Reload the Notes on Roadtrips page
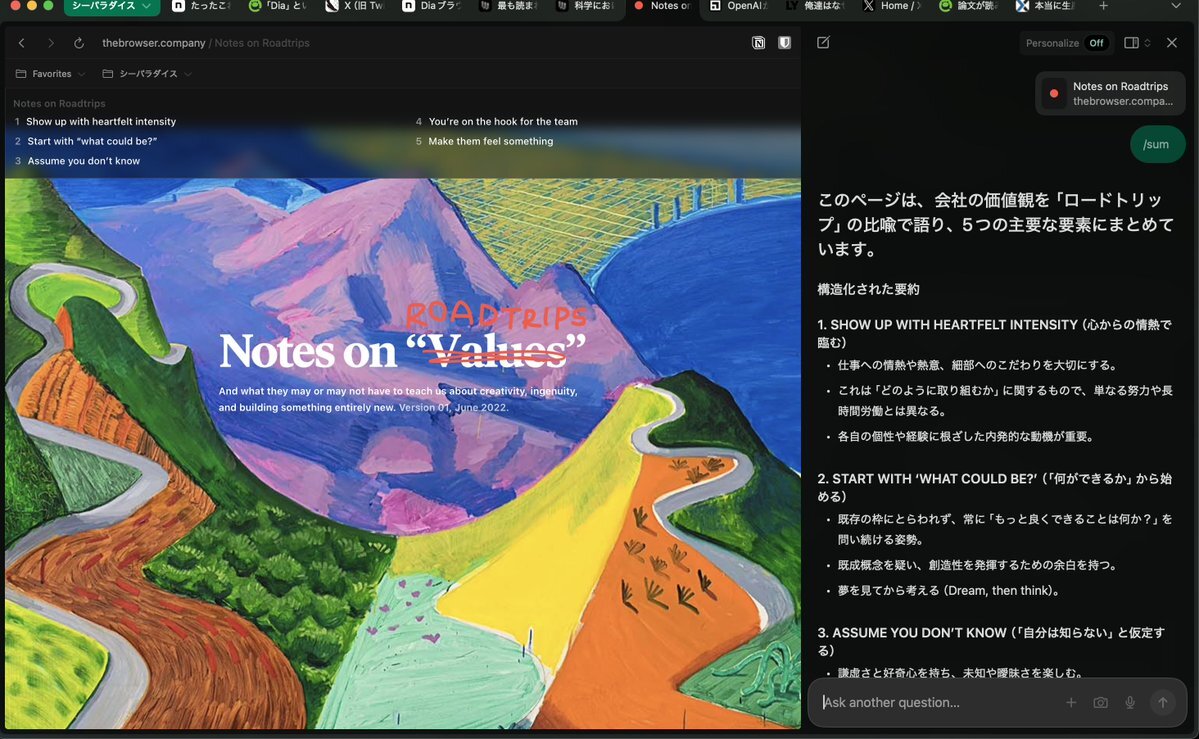 [x=79, y=43]
